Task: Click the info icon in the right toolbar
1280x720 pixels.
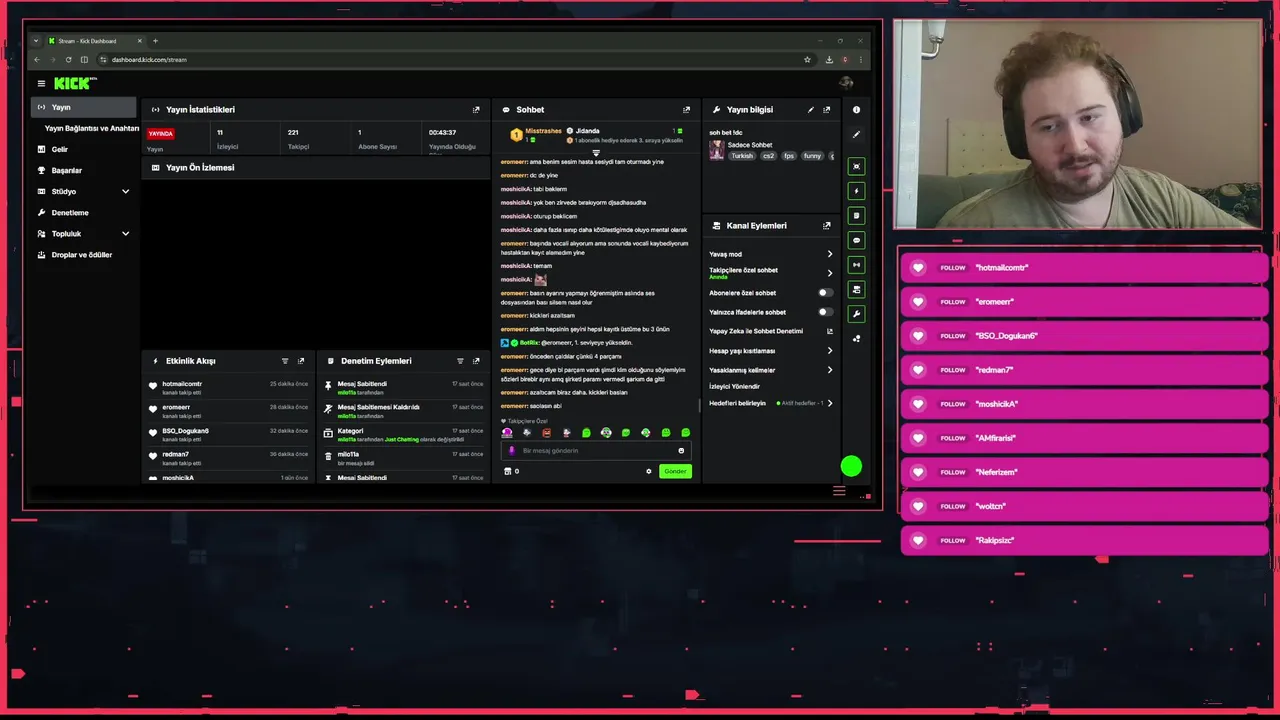Action: click(856, 110)
